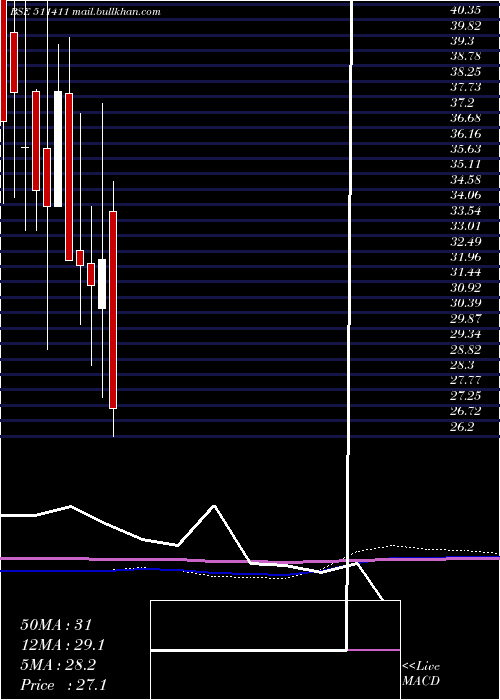This screenshot has width=500, height=700.
Task: Click the 50MA : 31 indicator text
Action: click(x=56, y=625)
